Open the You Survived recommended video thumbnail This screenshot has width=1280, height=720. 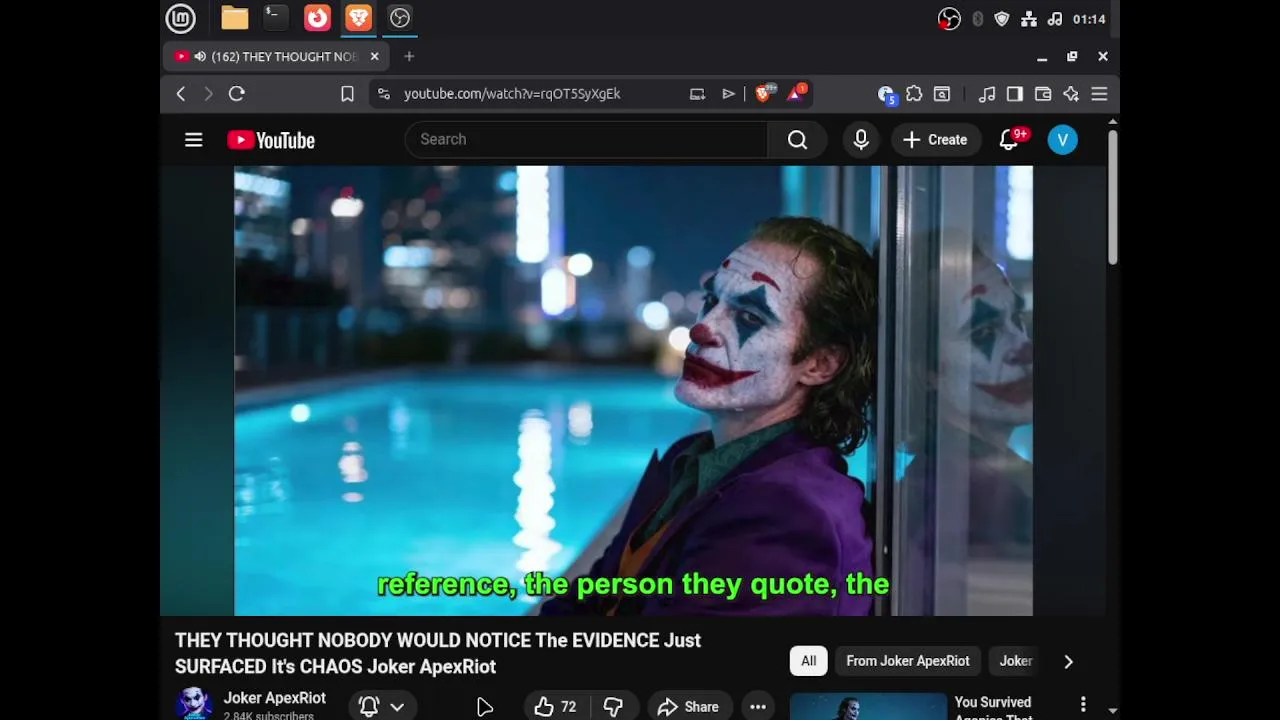pyautogui.click(x=868, y=706)
